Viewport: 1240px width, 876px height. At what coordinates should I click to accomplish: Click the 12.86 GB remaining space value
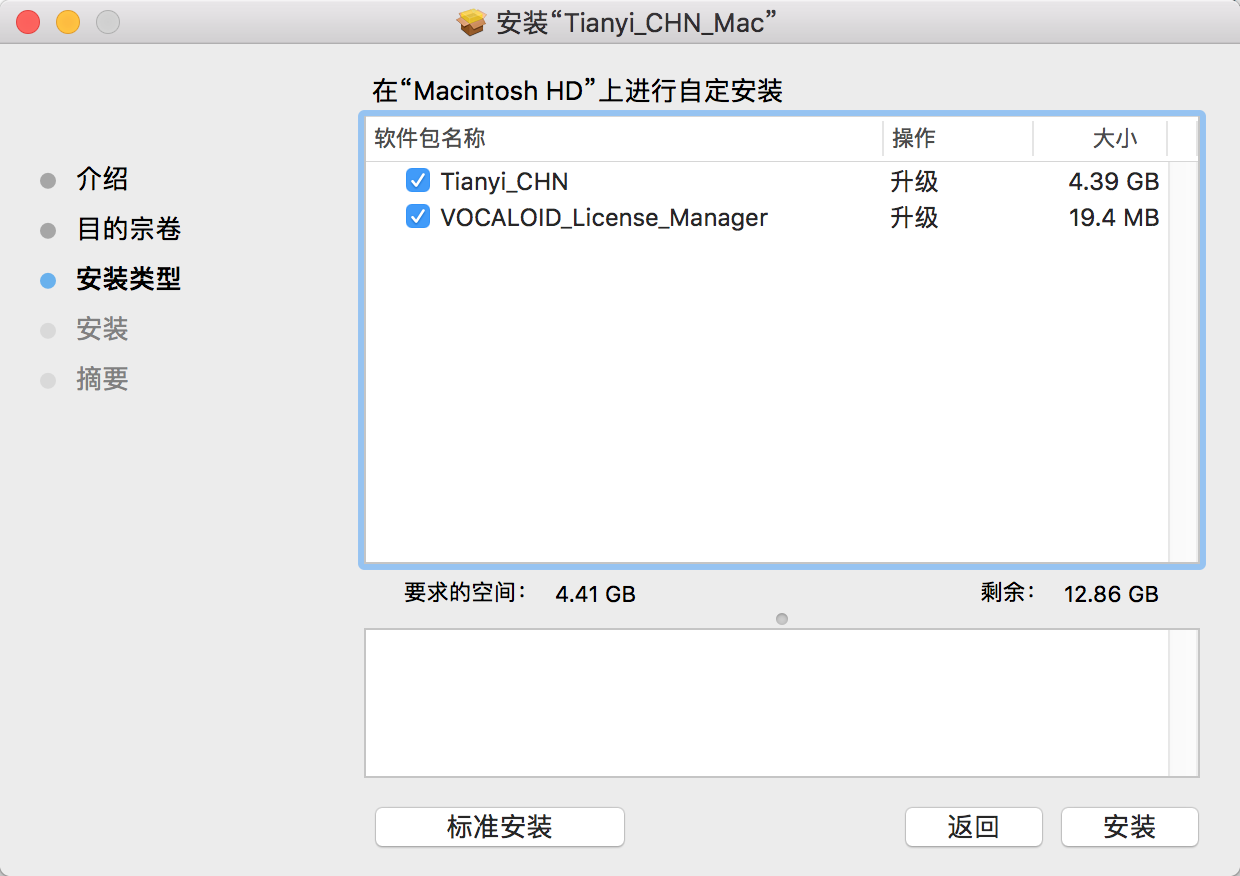coord(1111,594)
